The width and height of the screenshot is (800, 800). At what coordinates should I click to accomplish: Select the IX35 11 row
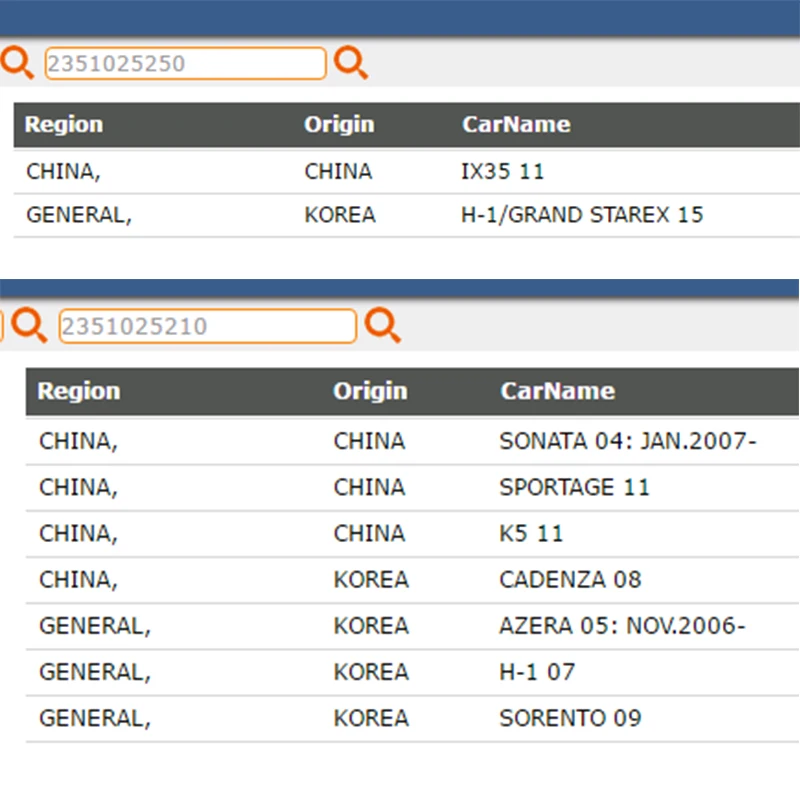(407, 171)
